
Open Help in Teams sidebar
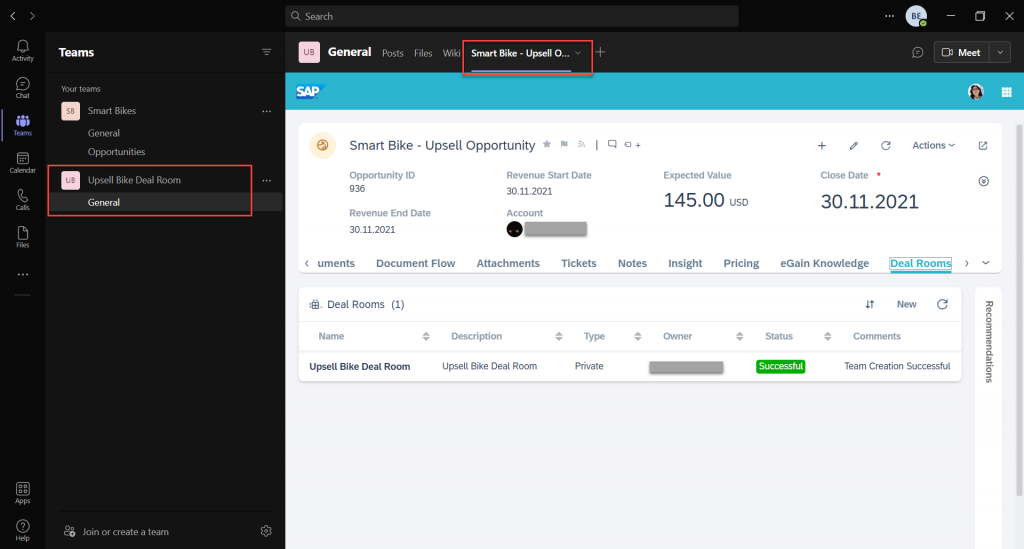point(22,530)
